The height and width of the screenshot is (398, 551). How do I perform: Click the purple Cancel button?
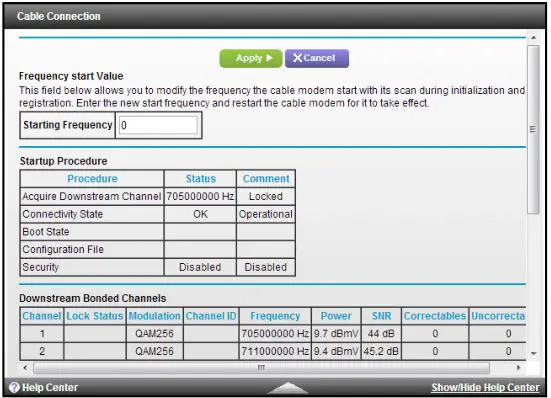tap(317, 58)
